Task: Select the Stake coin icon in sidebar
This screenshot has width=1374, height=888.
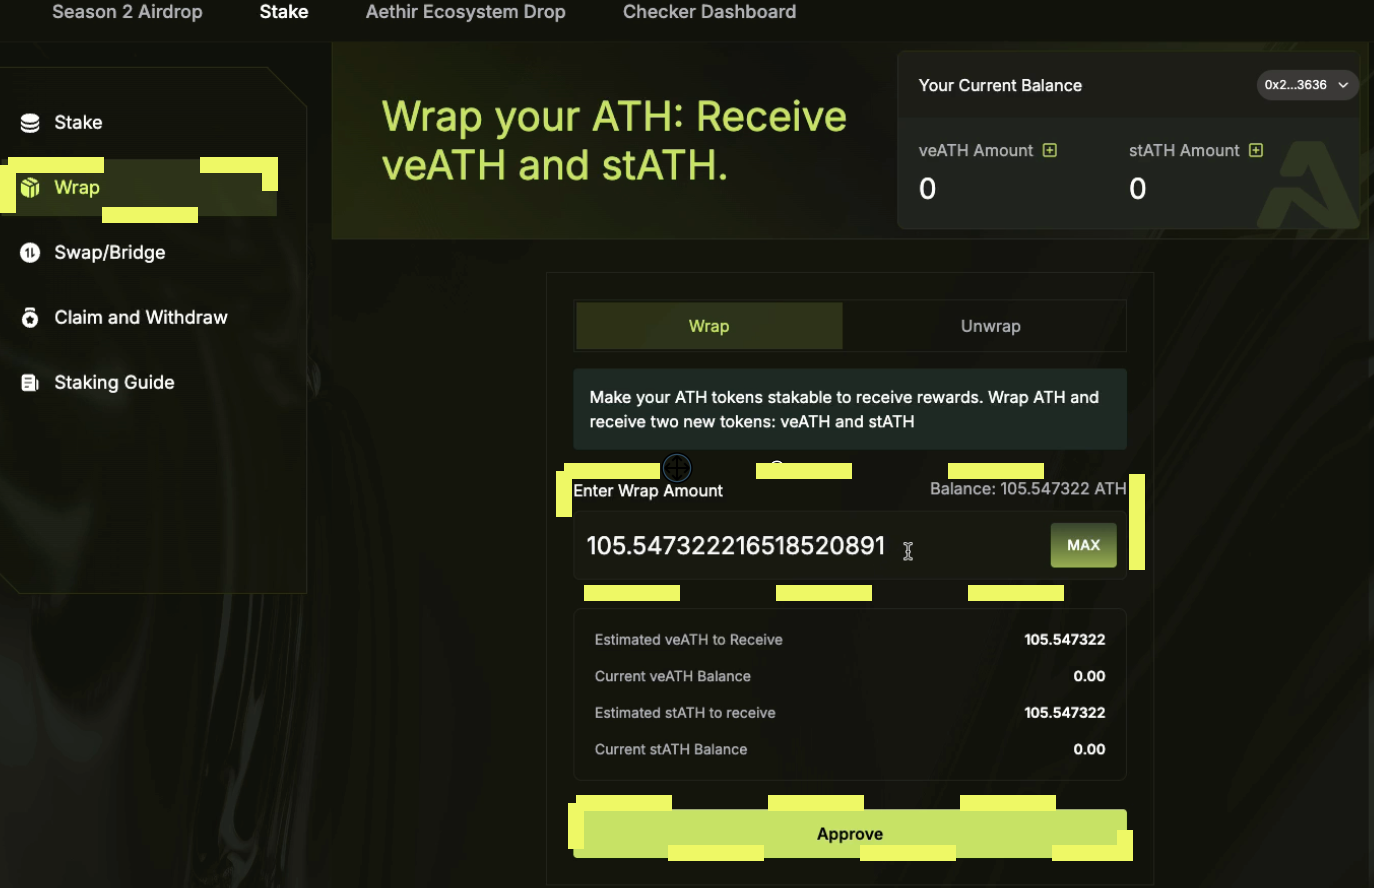Action: pos(29,122)
